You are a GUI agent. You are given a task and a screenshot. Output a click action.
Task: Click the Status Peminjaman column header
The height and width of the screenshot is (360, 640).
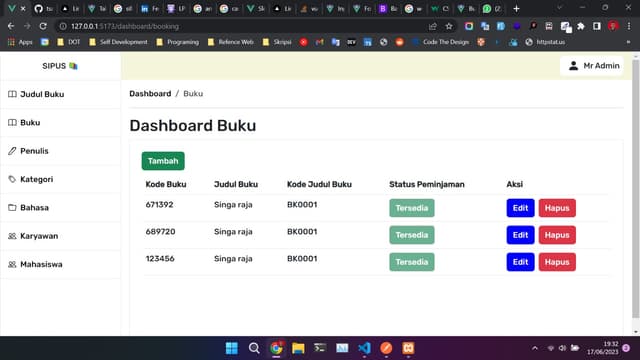click(x=427, y=184)
